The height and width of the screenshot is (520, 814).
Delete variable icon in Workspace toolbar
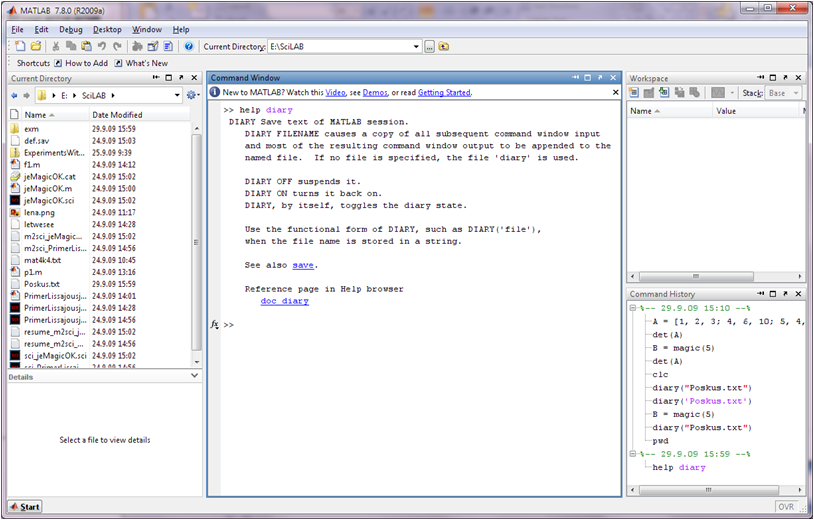point(694,92)
